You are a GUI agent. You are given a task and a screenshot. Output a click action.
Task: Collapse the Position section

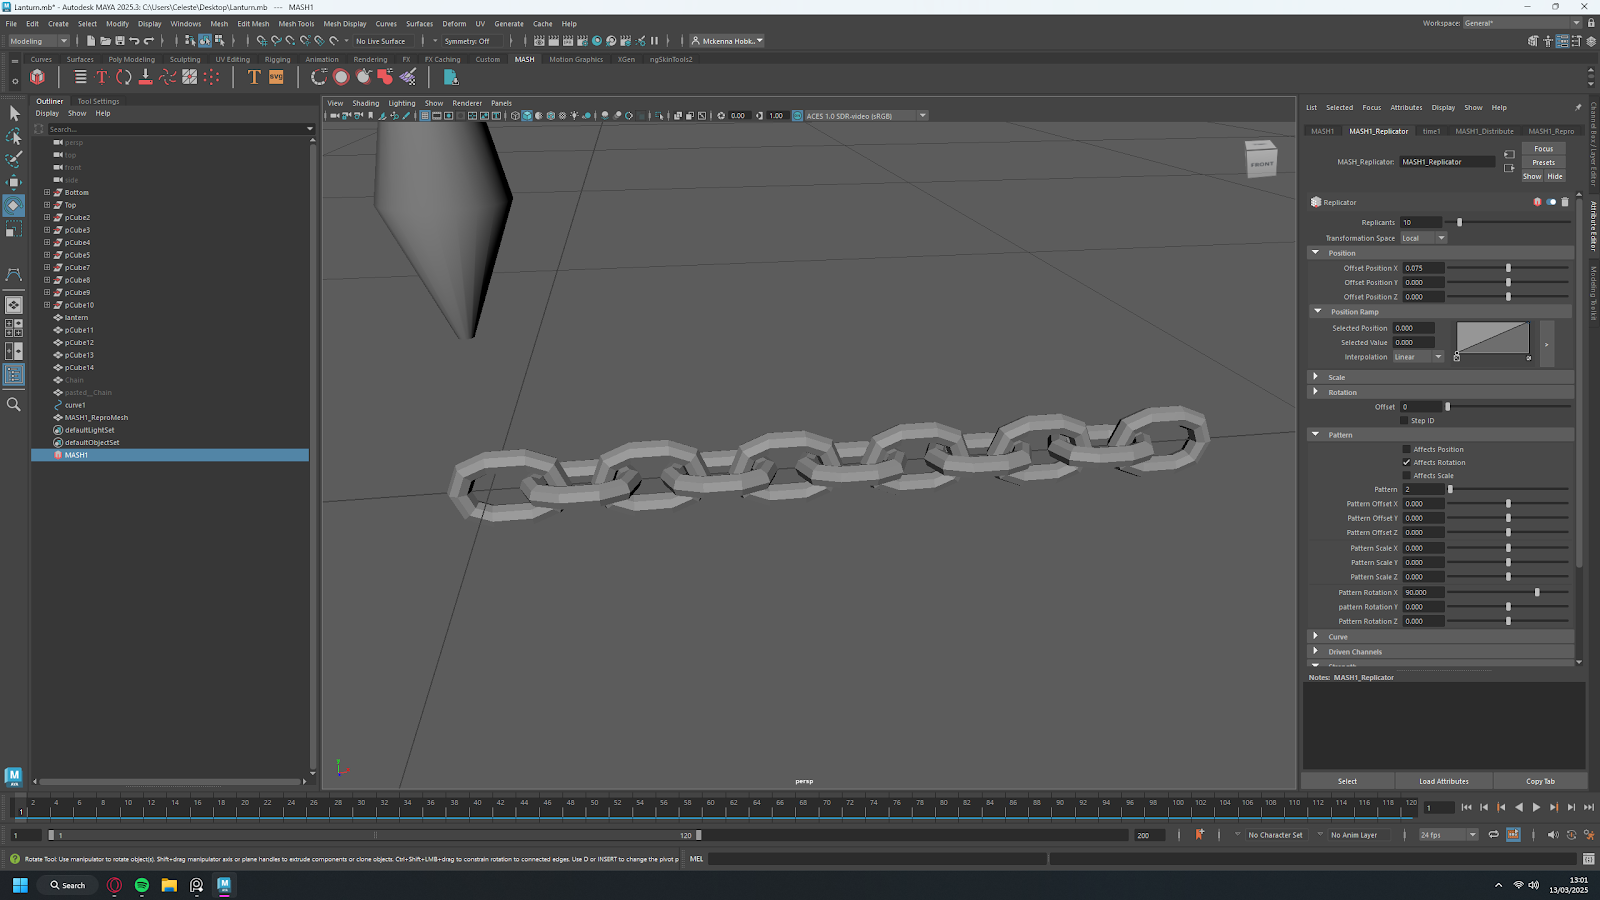click(1316, 253)
